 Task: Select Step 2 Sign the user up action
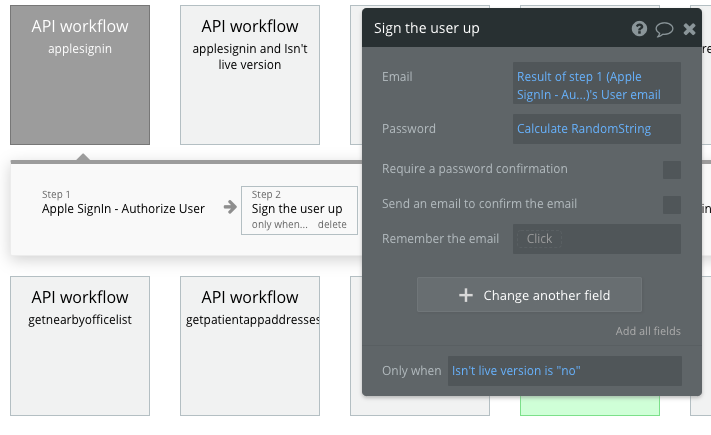(x=297, y=208)
